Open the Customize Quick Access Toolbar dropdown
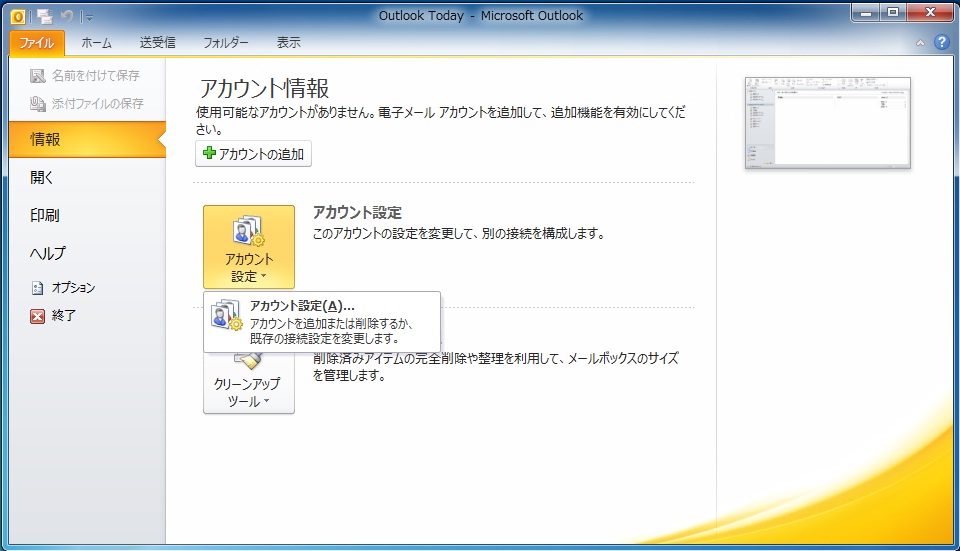This screenshot has height=551, width=960. coord(89,18)
